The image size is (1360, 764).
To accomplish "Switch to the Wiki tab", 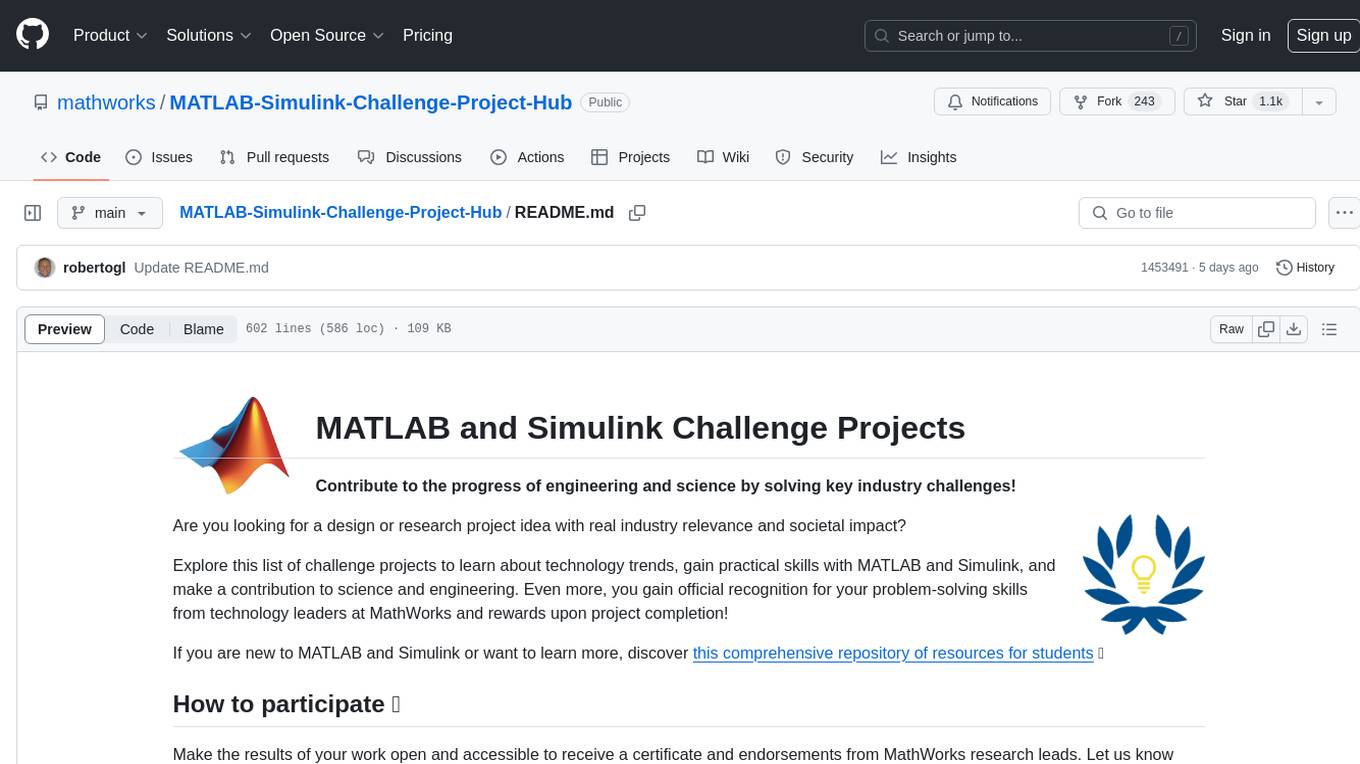I will pyautogui.click(x=723, y=157).
